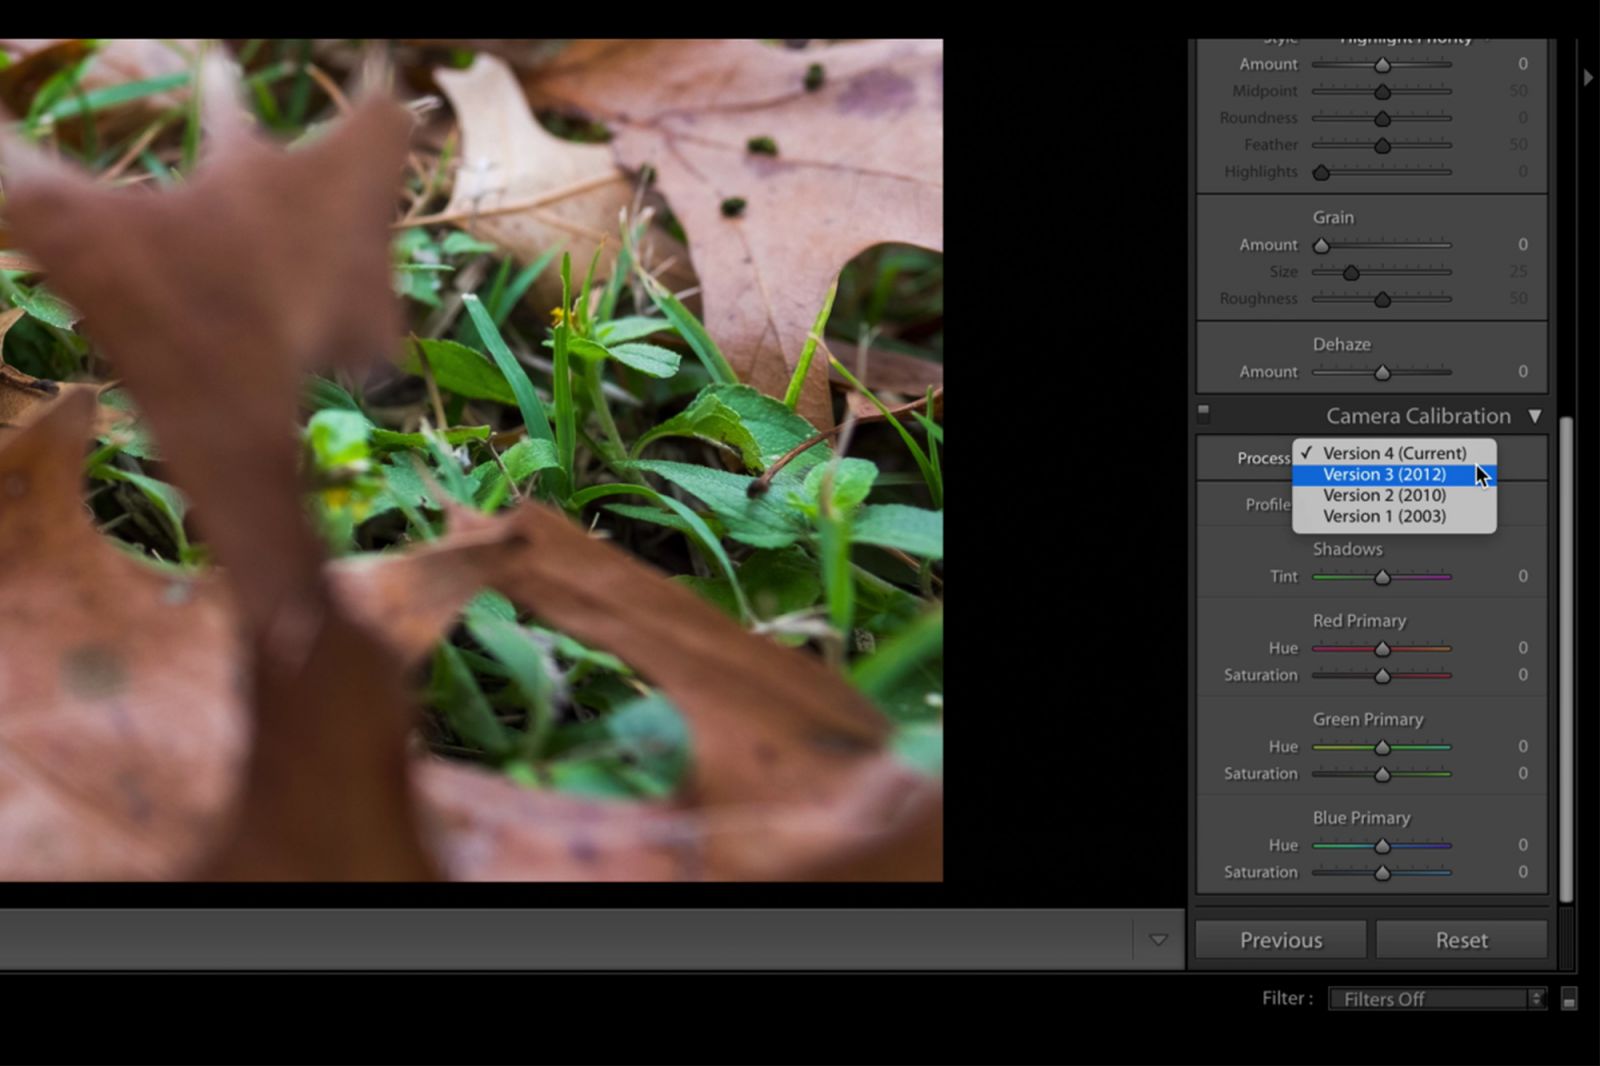Select Version 4 (Current) process version
The width and height of the screenshot is (1600, 1066).
(x=1392, y=452)
